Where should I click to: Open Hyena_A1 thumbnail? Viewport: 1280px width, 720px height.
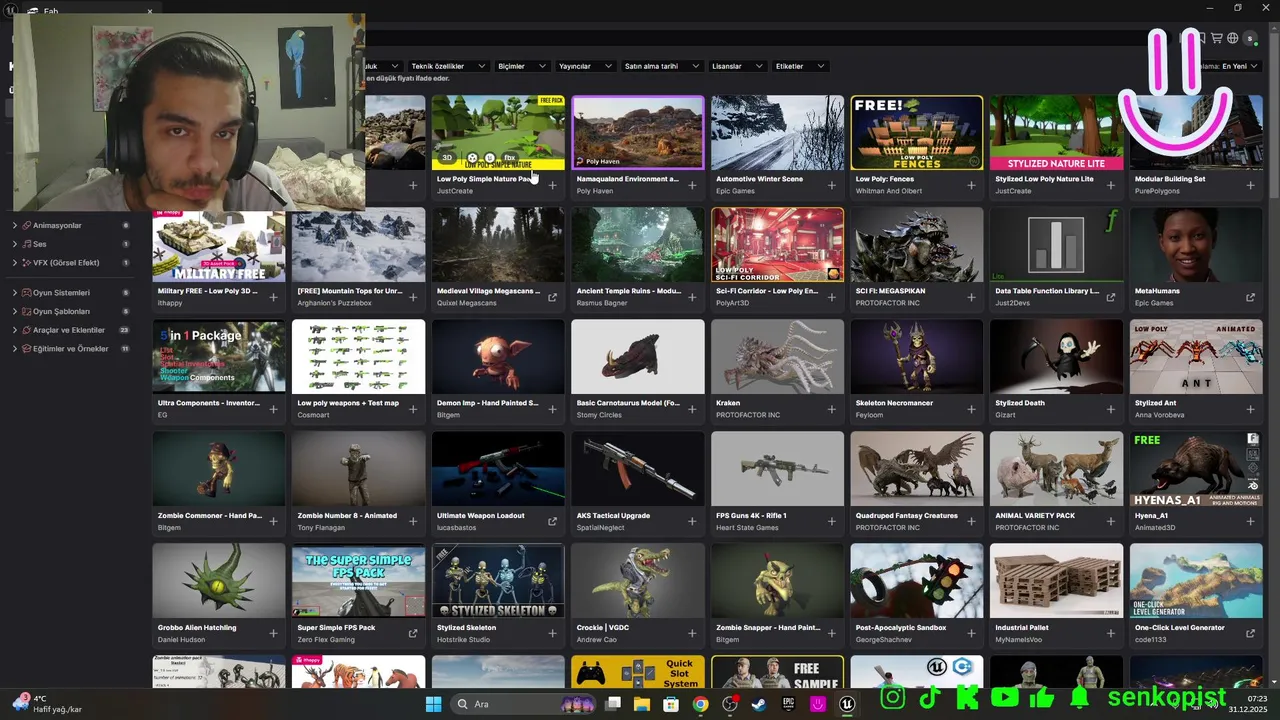point(1196,469)
